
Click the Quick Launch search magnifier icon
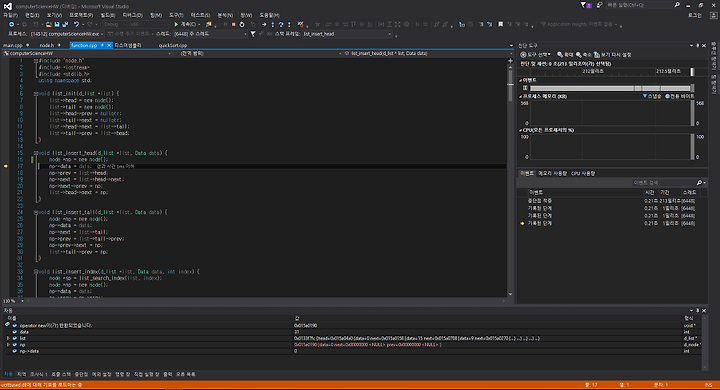[677, 5]
